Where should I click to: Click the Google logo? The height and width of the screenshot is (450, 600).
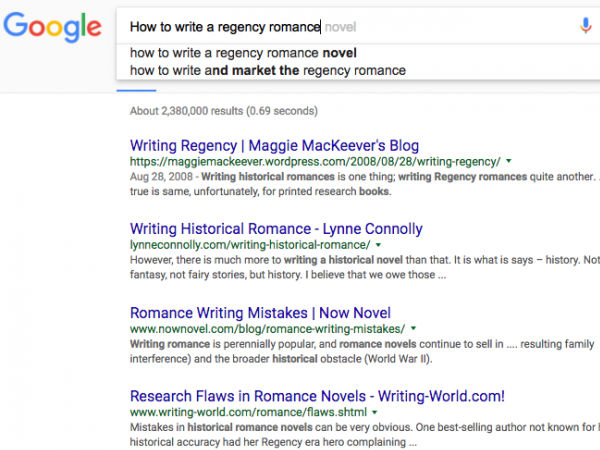52,27
